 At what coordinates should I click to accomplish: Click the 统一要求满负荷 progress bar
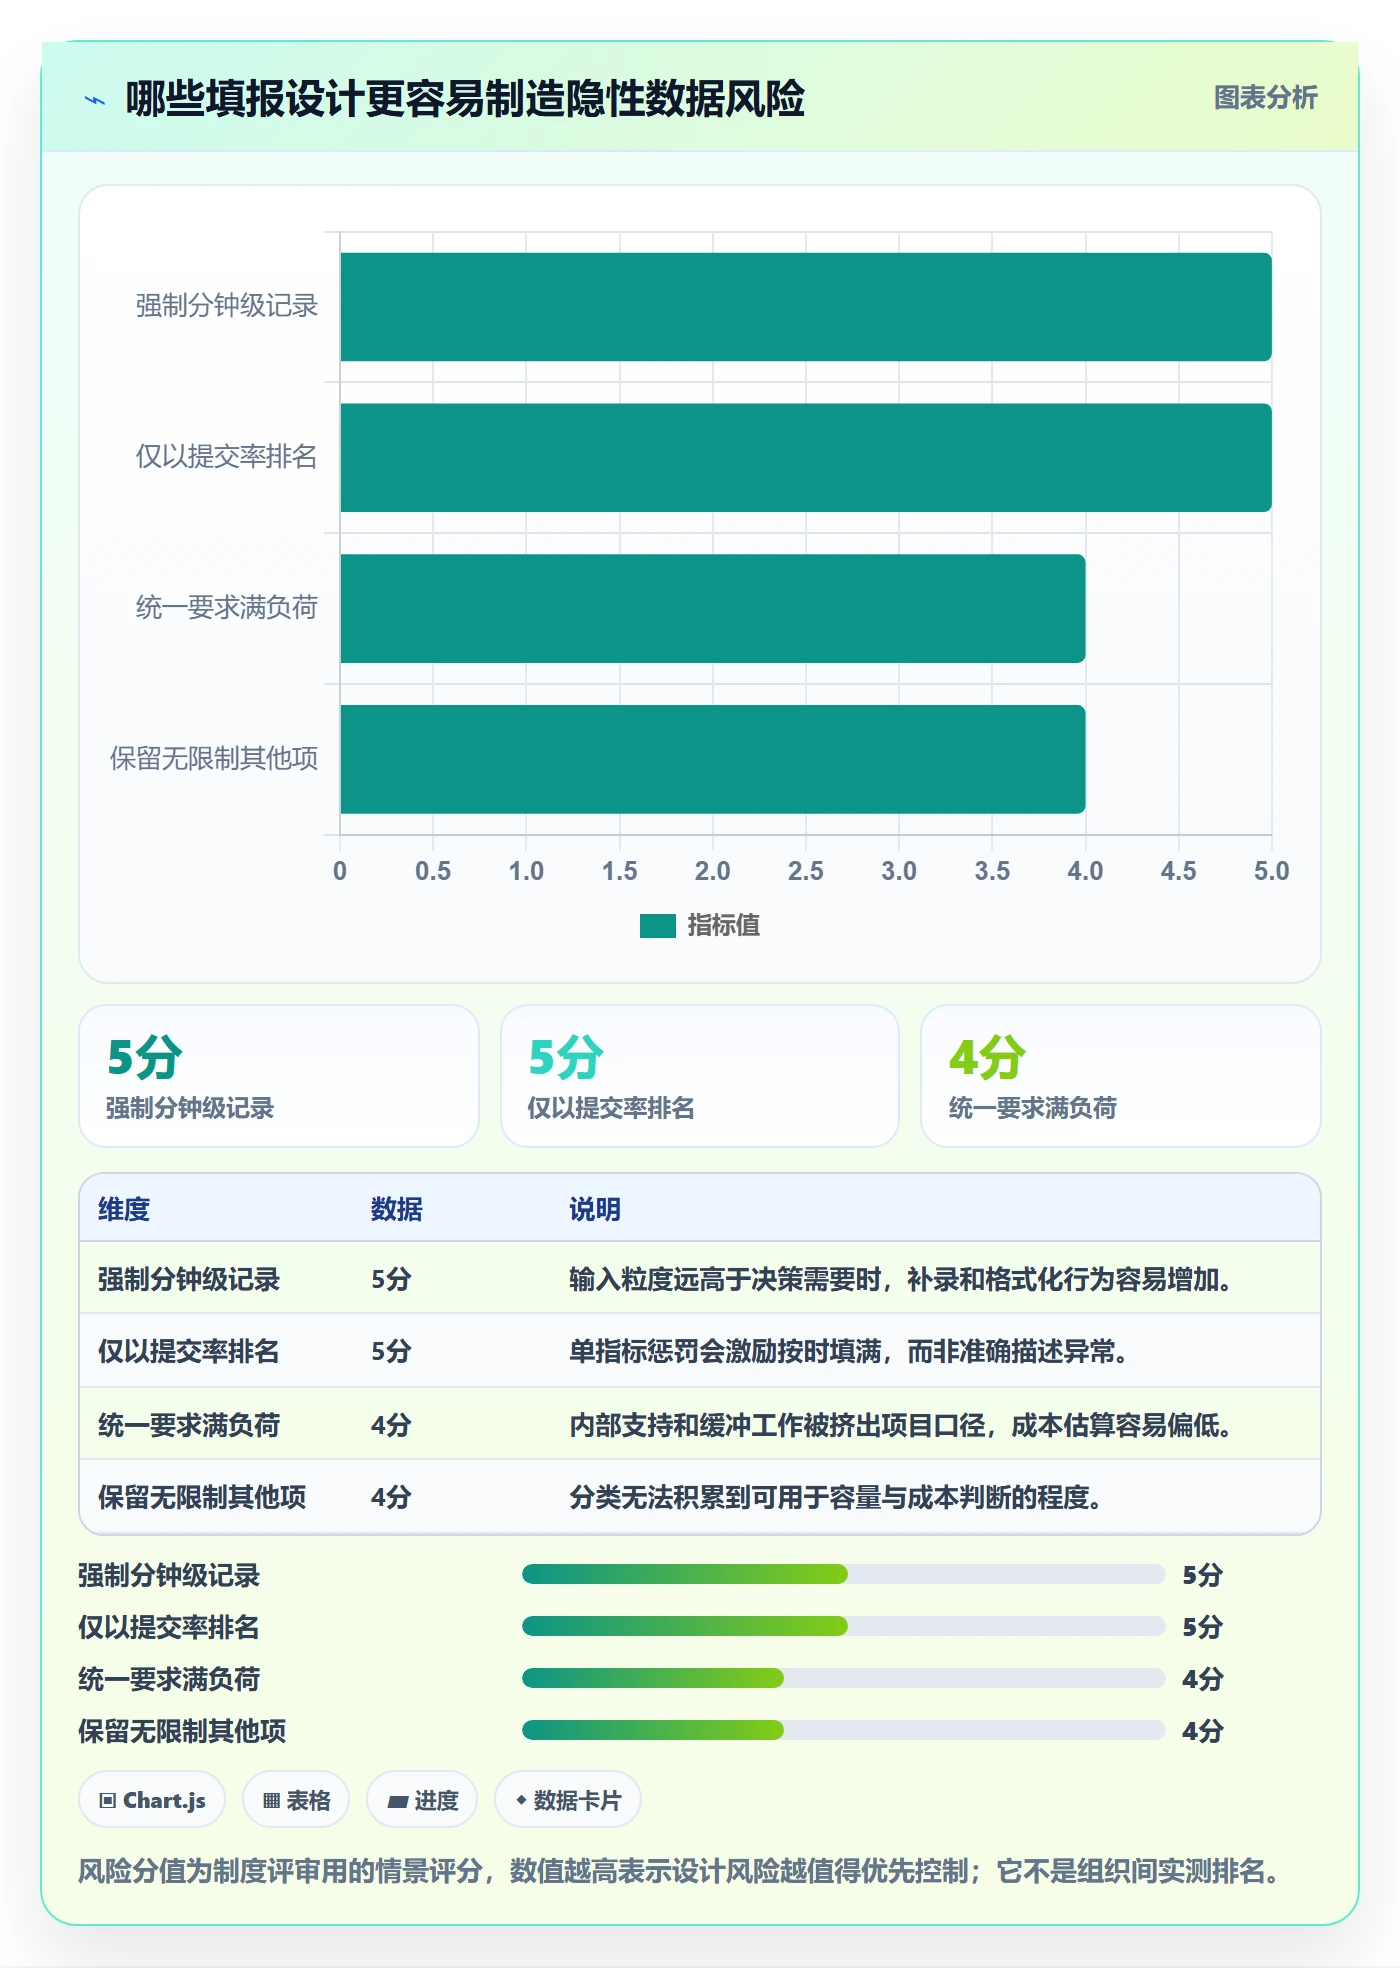(x=843, y=1679)
